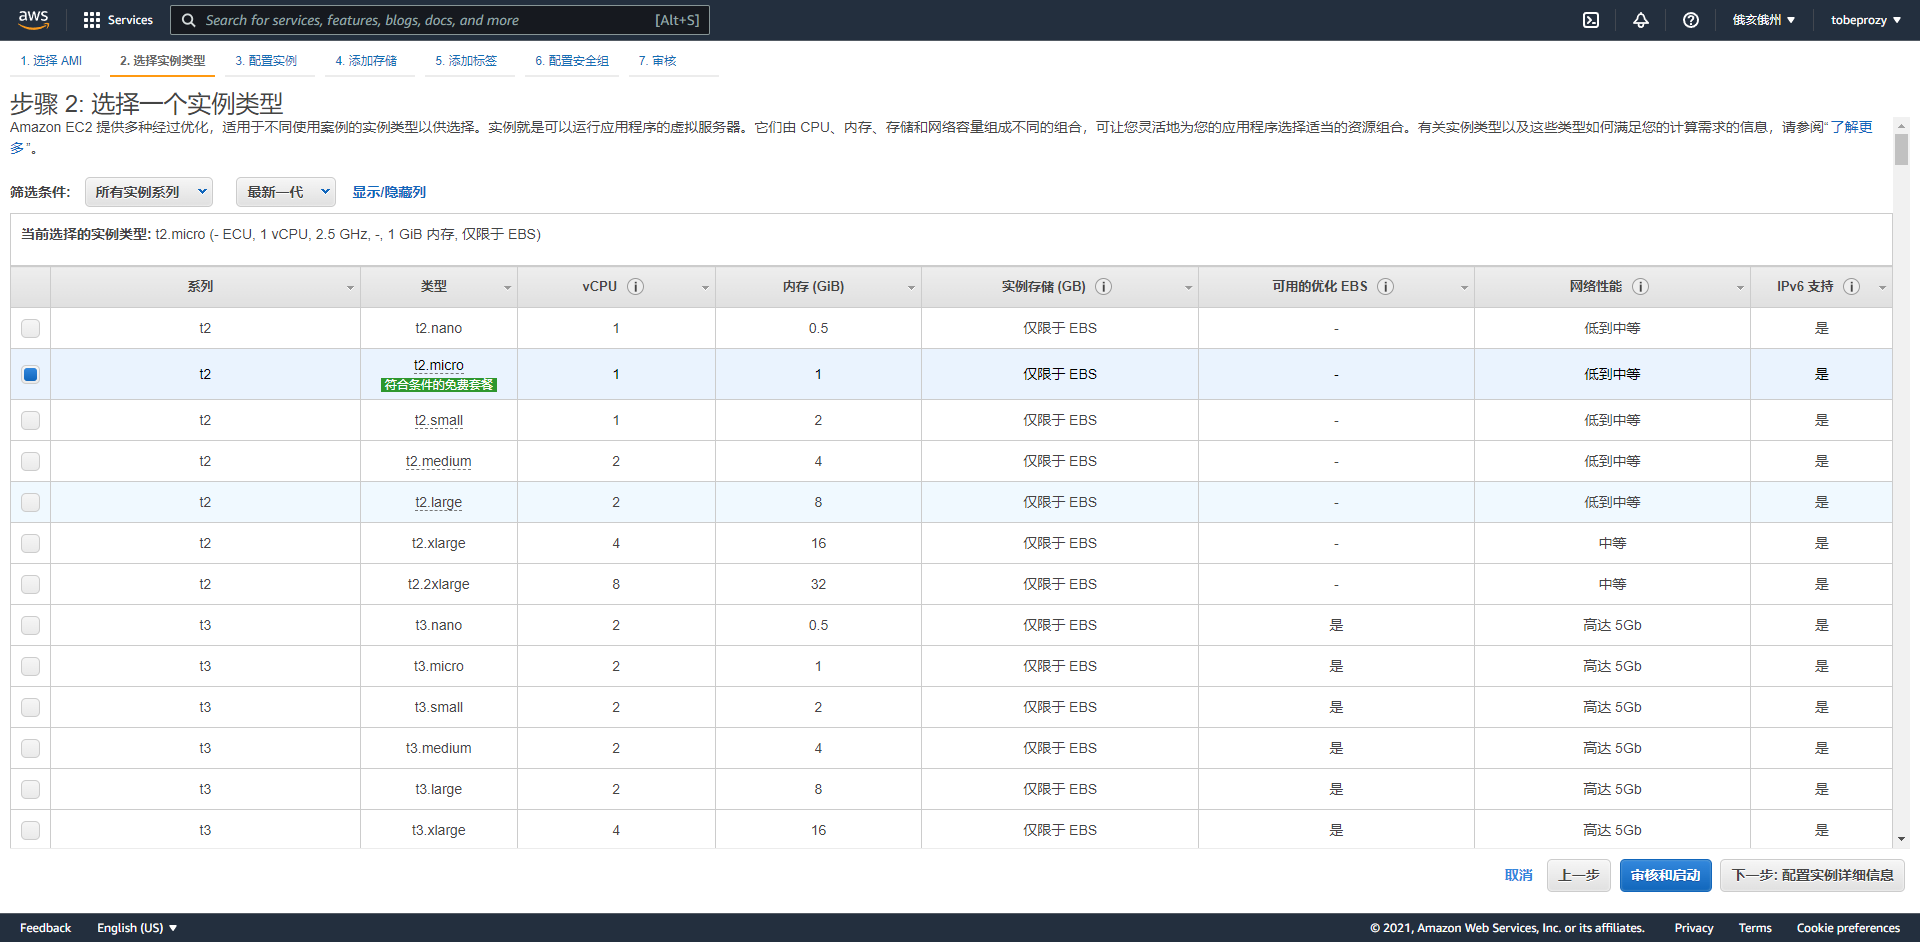Go to step 5. 添加标签
The image size is (1920, 942).
(466, 61)
